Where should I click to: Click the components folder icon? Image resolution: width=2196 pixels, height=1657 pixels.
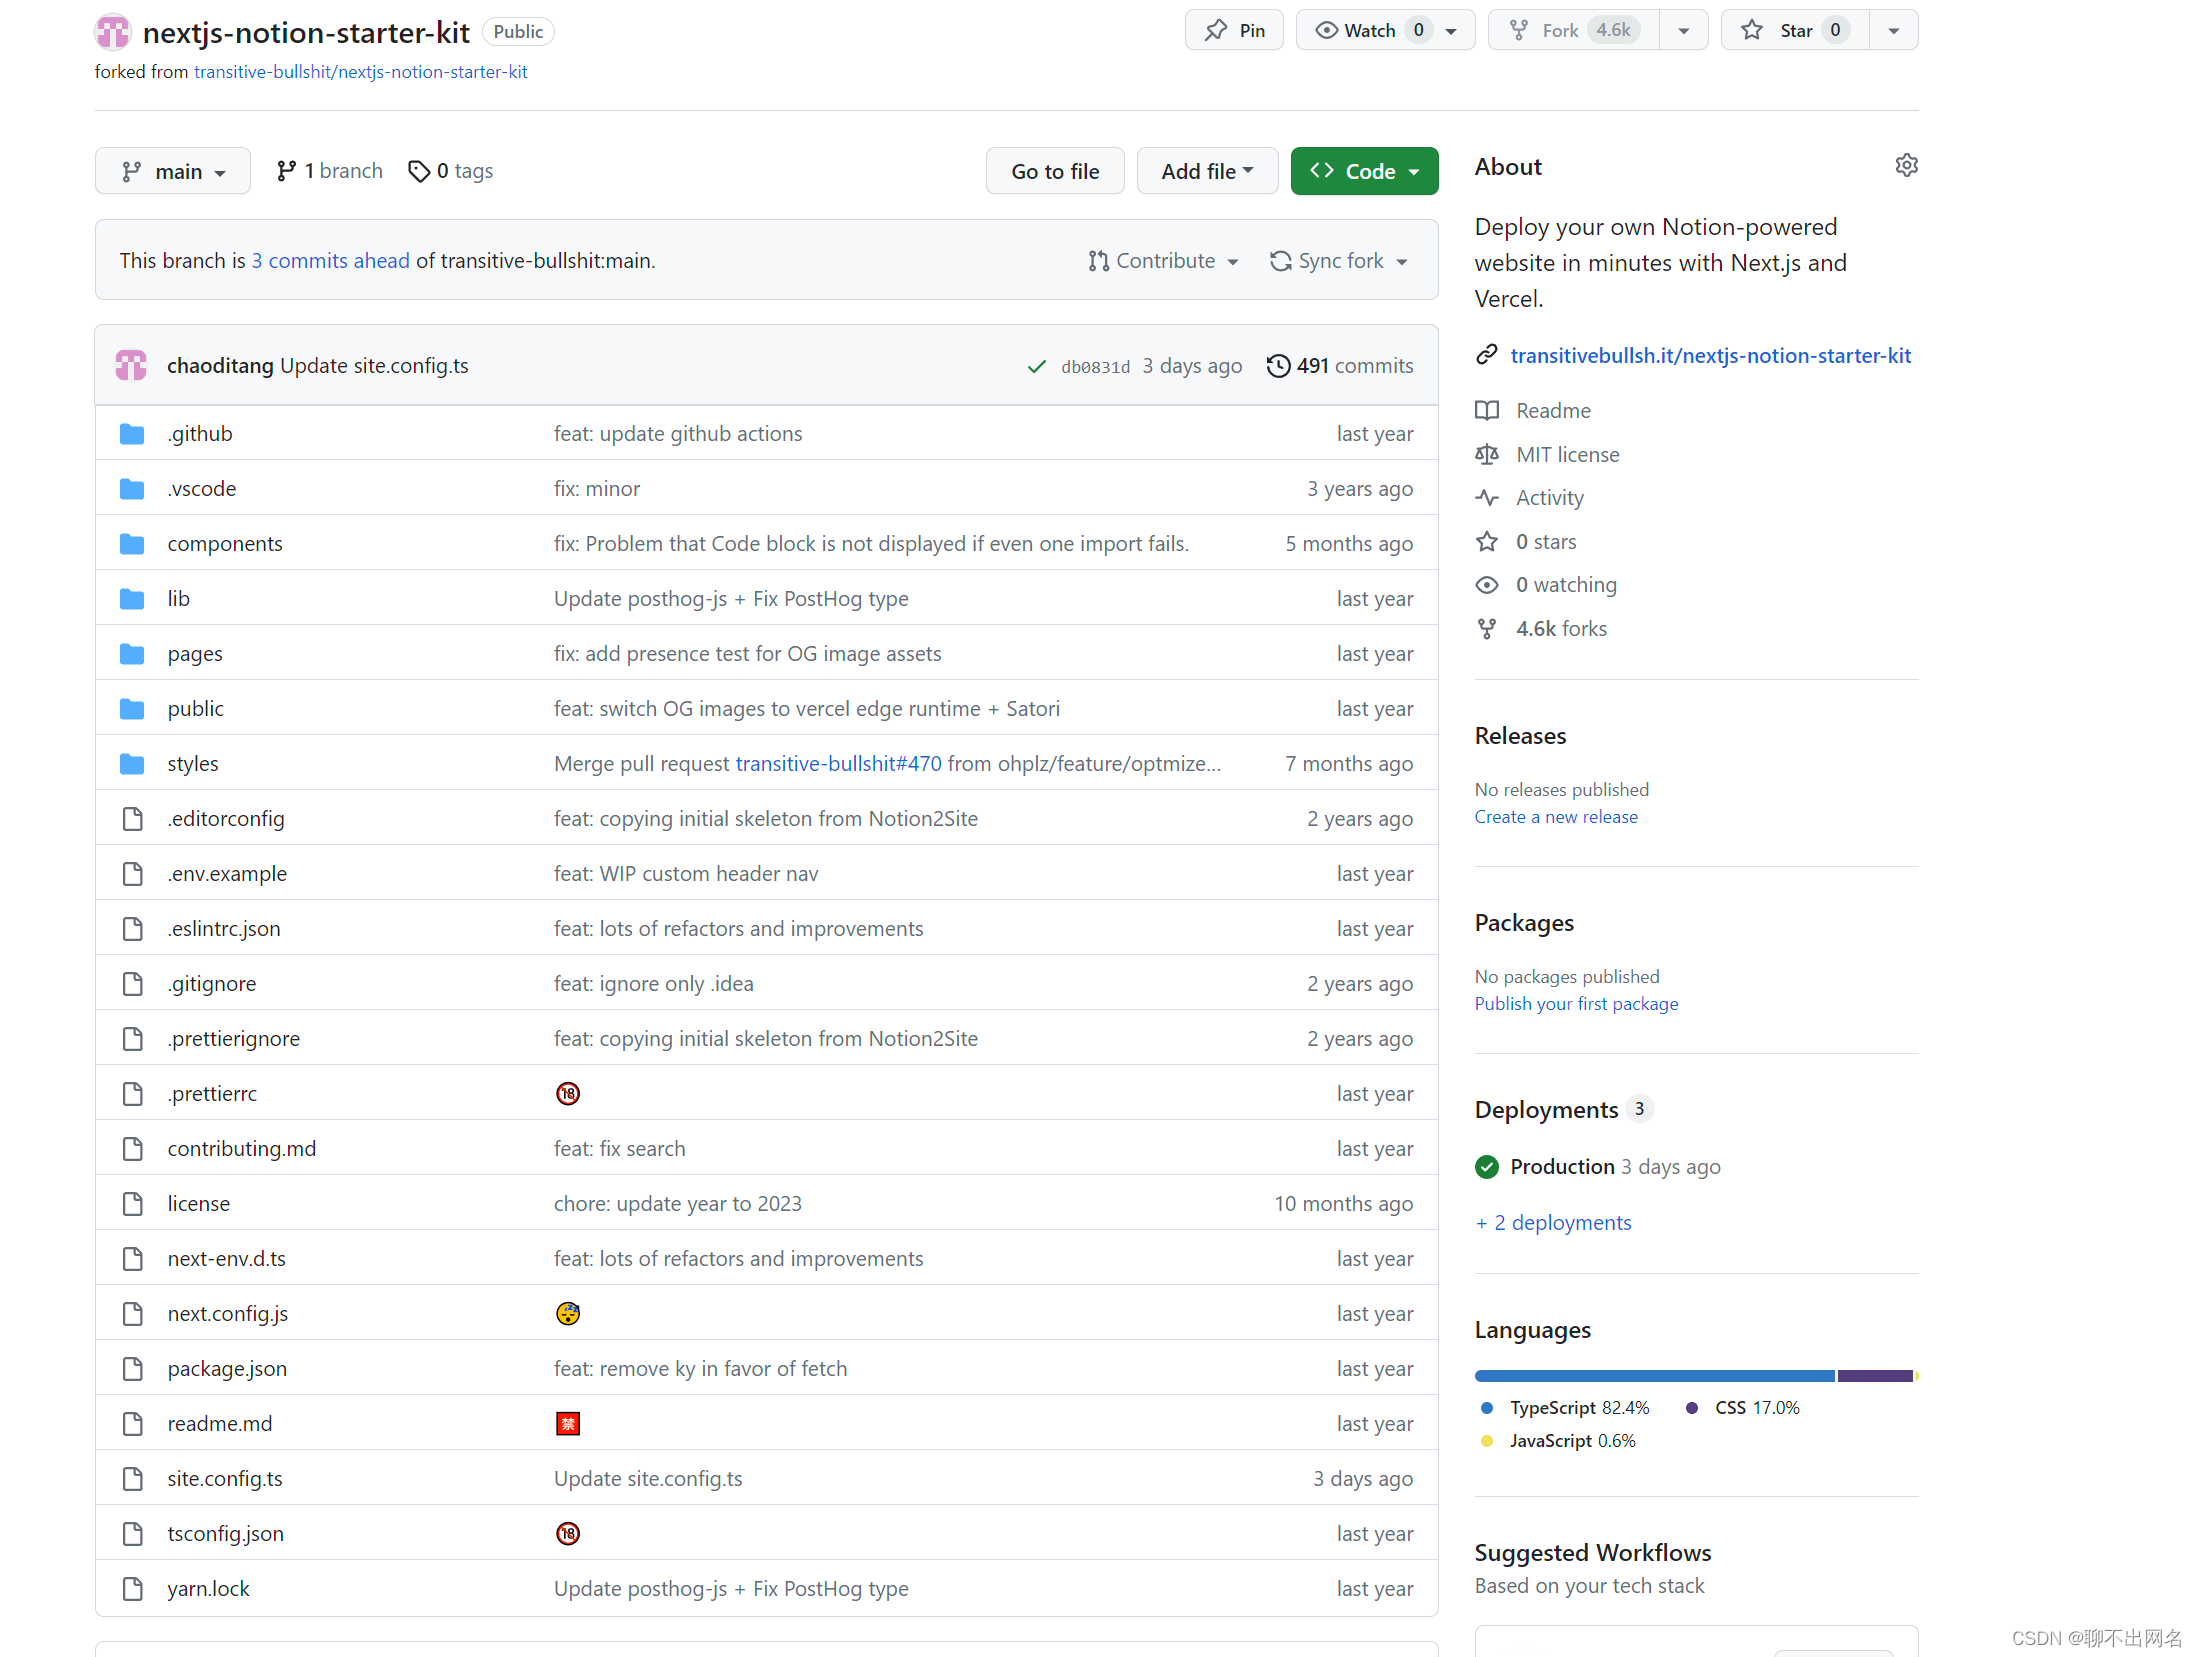(x=132, y=544)
